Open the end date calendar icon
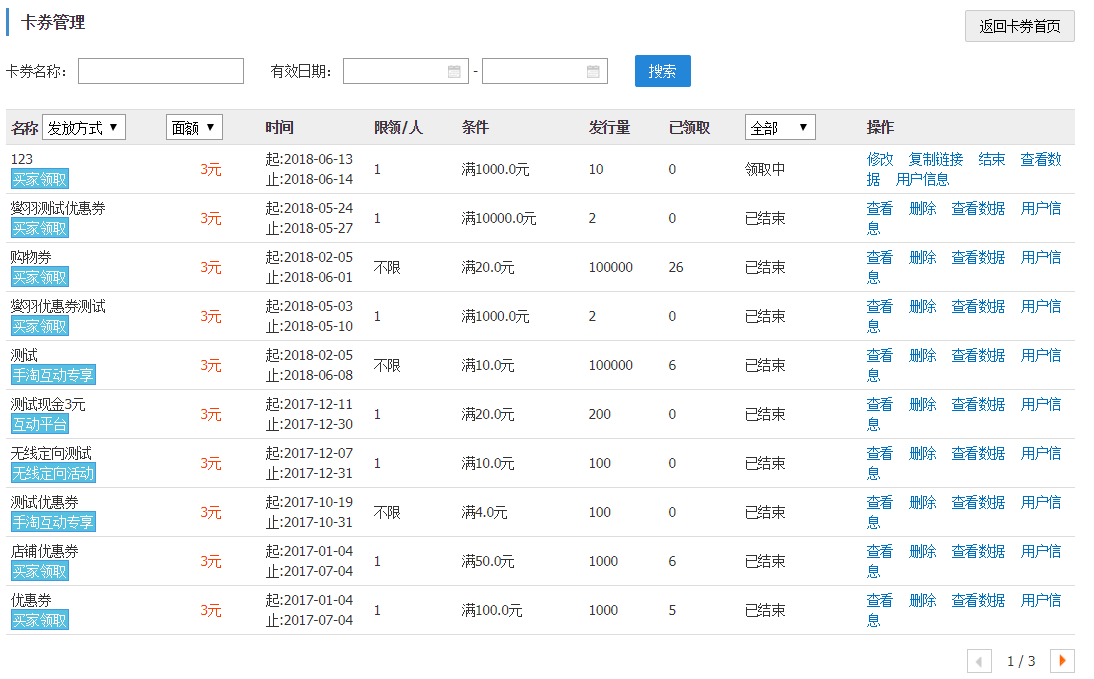 [x=593, y=71]
